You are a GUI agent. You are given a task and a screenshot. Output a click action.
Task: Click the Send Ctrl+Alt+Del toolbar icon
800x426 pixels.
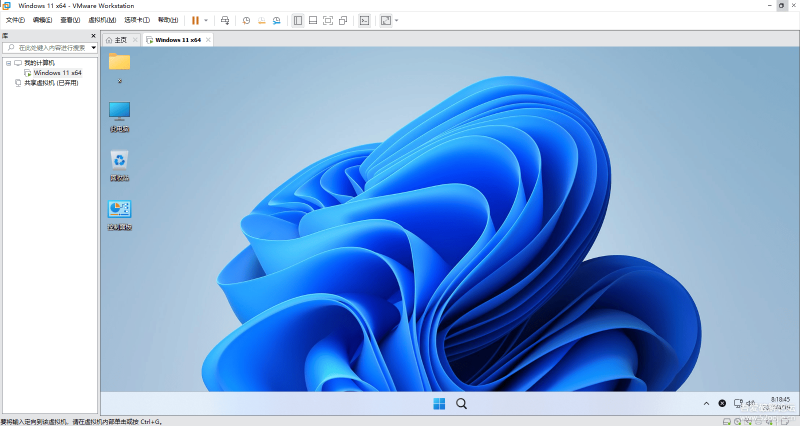225,20
